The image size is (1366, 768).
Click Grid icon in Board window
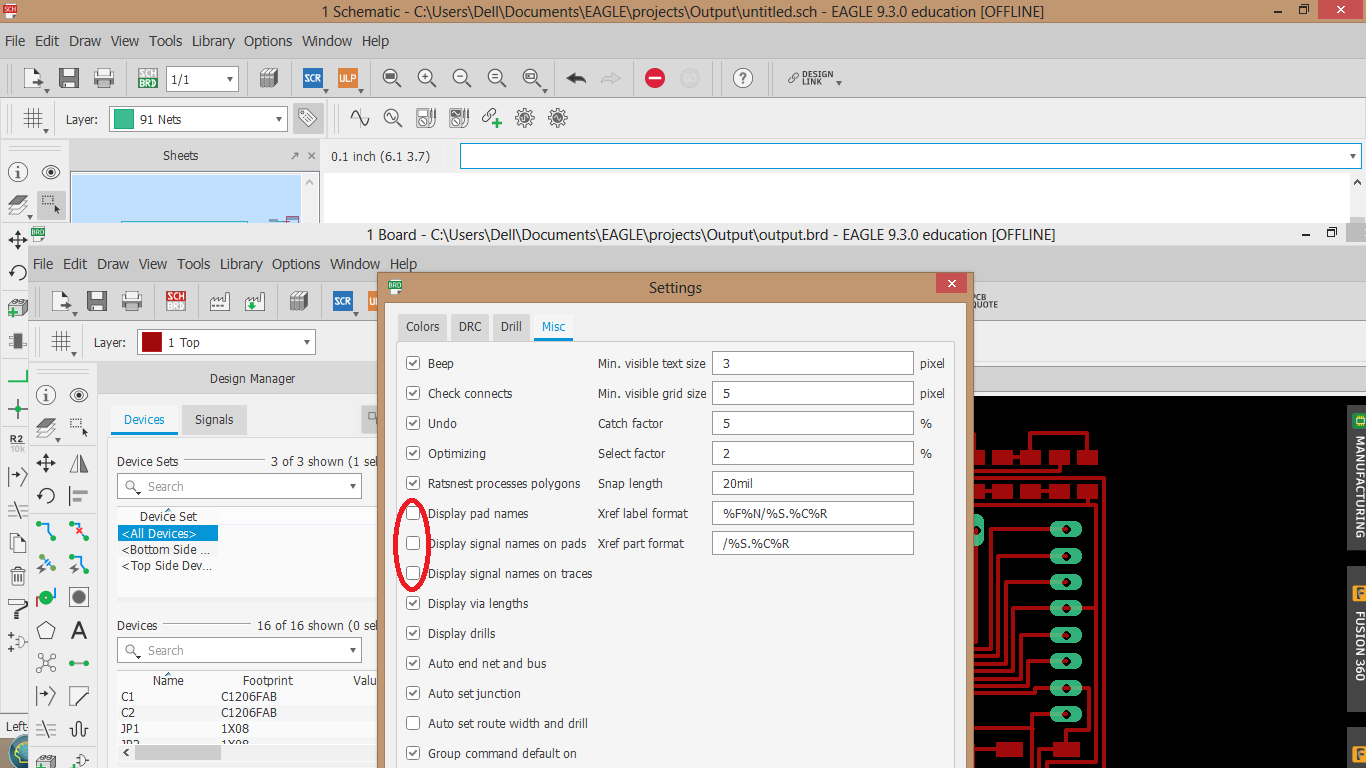[62, 342]
